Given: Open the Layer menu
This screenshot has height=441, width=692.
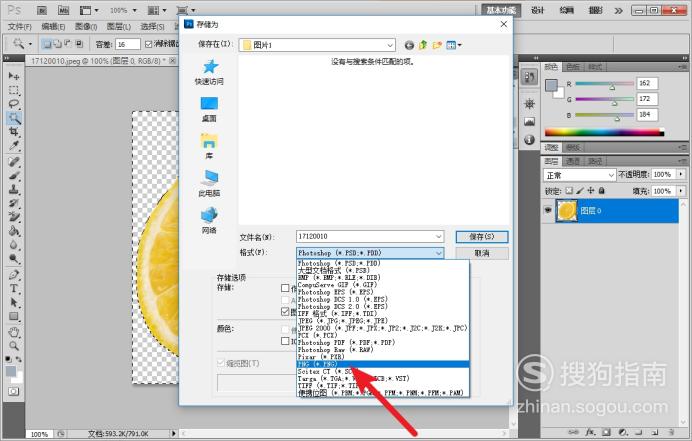Looking at the screenshot, I should coord(119,27).
